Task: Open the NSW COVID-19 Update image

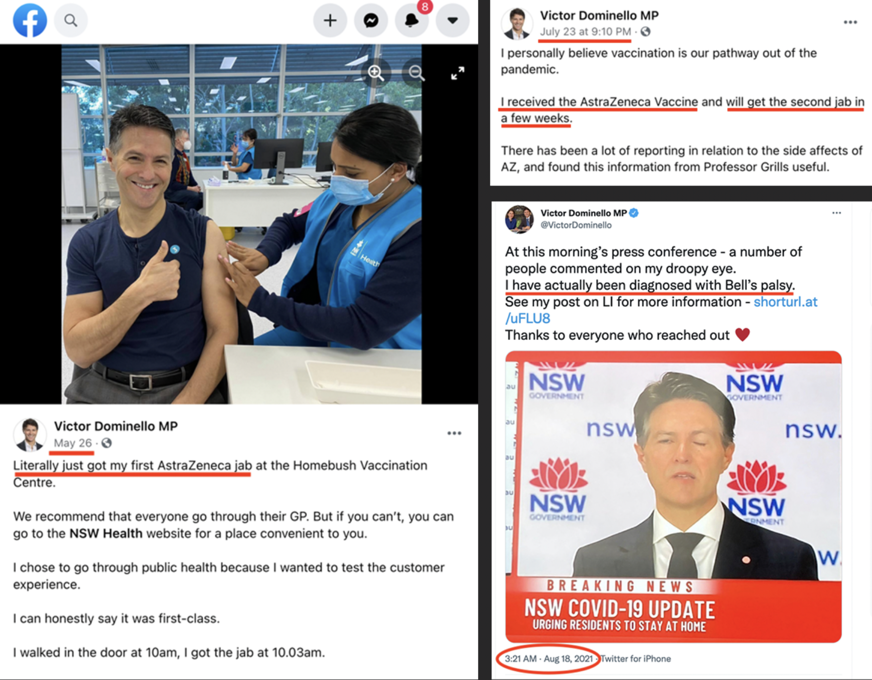Action: (x=673, y=497)
